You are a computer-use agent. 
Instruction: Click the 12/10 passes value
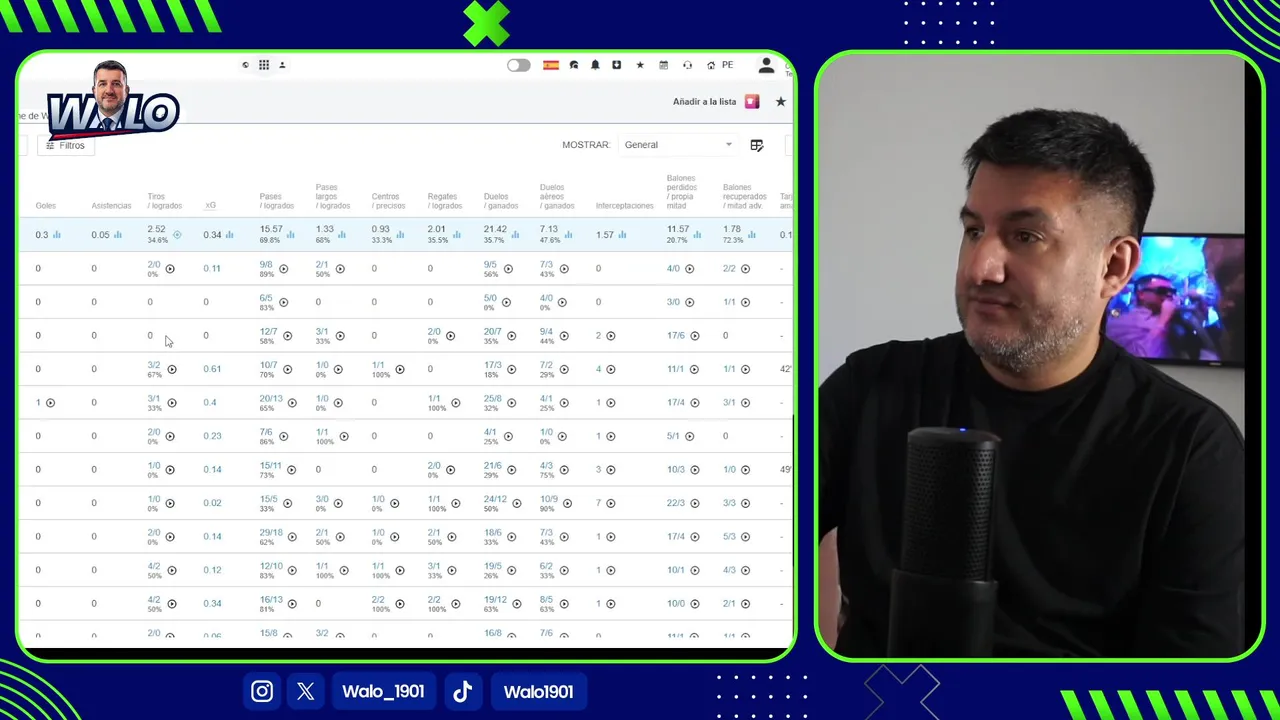271,566
